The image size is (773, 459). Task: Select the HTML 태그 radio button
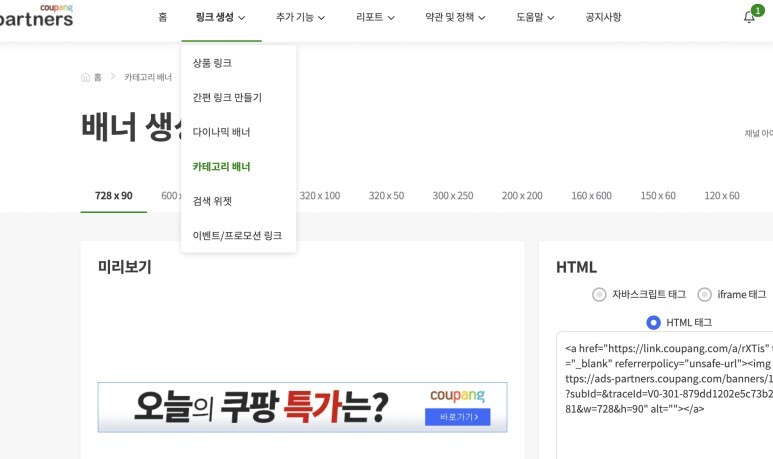(653, 322)
